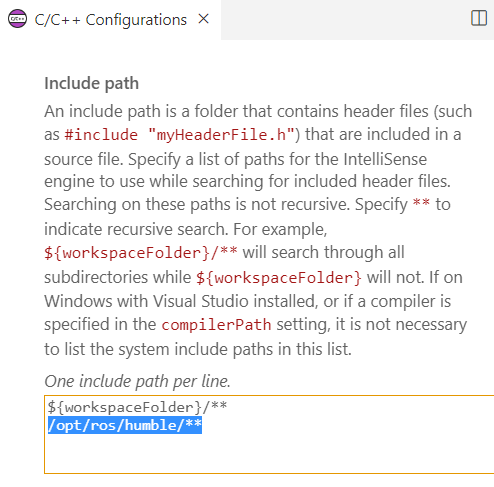Close the C/C++ Configurations tab
This screenshot has width=494, height=487.
tap(203, 19)
